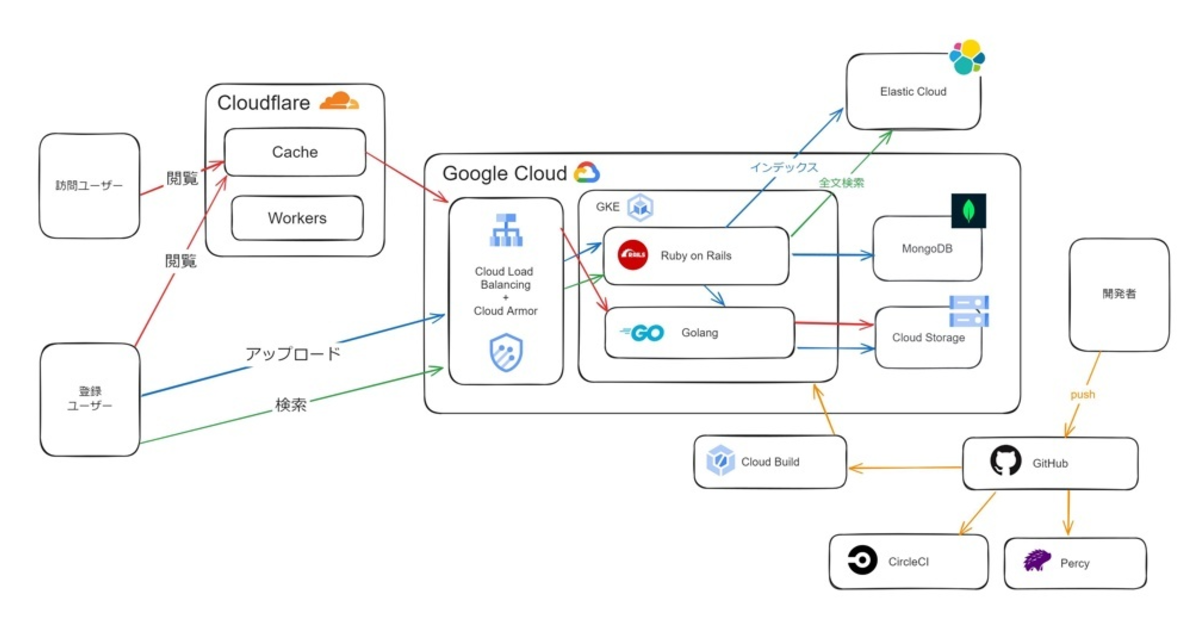Click the colorful Elastic cluster logo

(x=967, y=57)
